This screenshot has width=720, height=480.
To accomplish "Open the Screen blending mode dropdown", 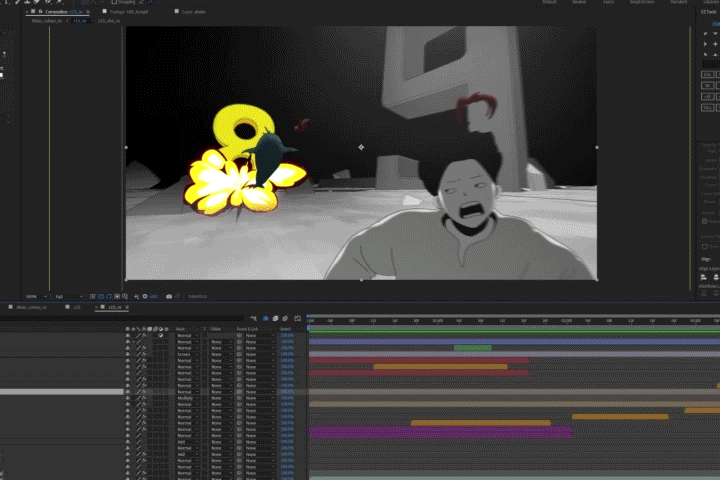I will [187, 355].
